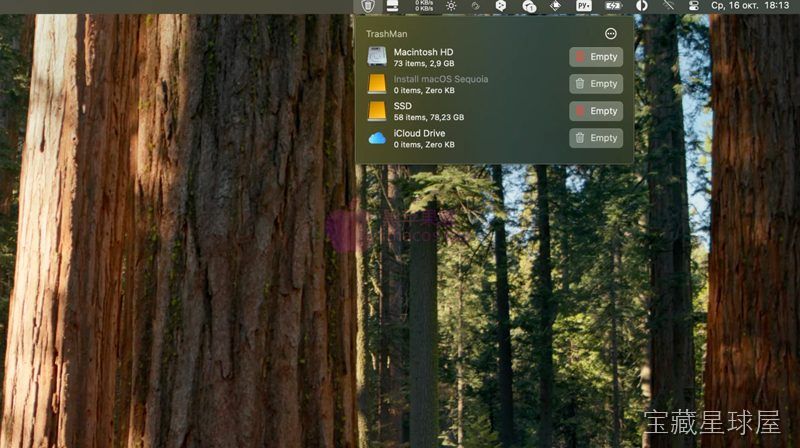Click the tag-shaped menu bar icon
This screenshot has width=800, height=448.
point(555,6)
